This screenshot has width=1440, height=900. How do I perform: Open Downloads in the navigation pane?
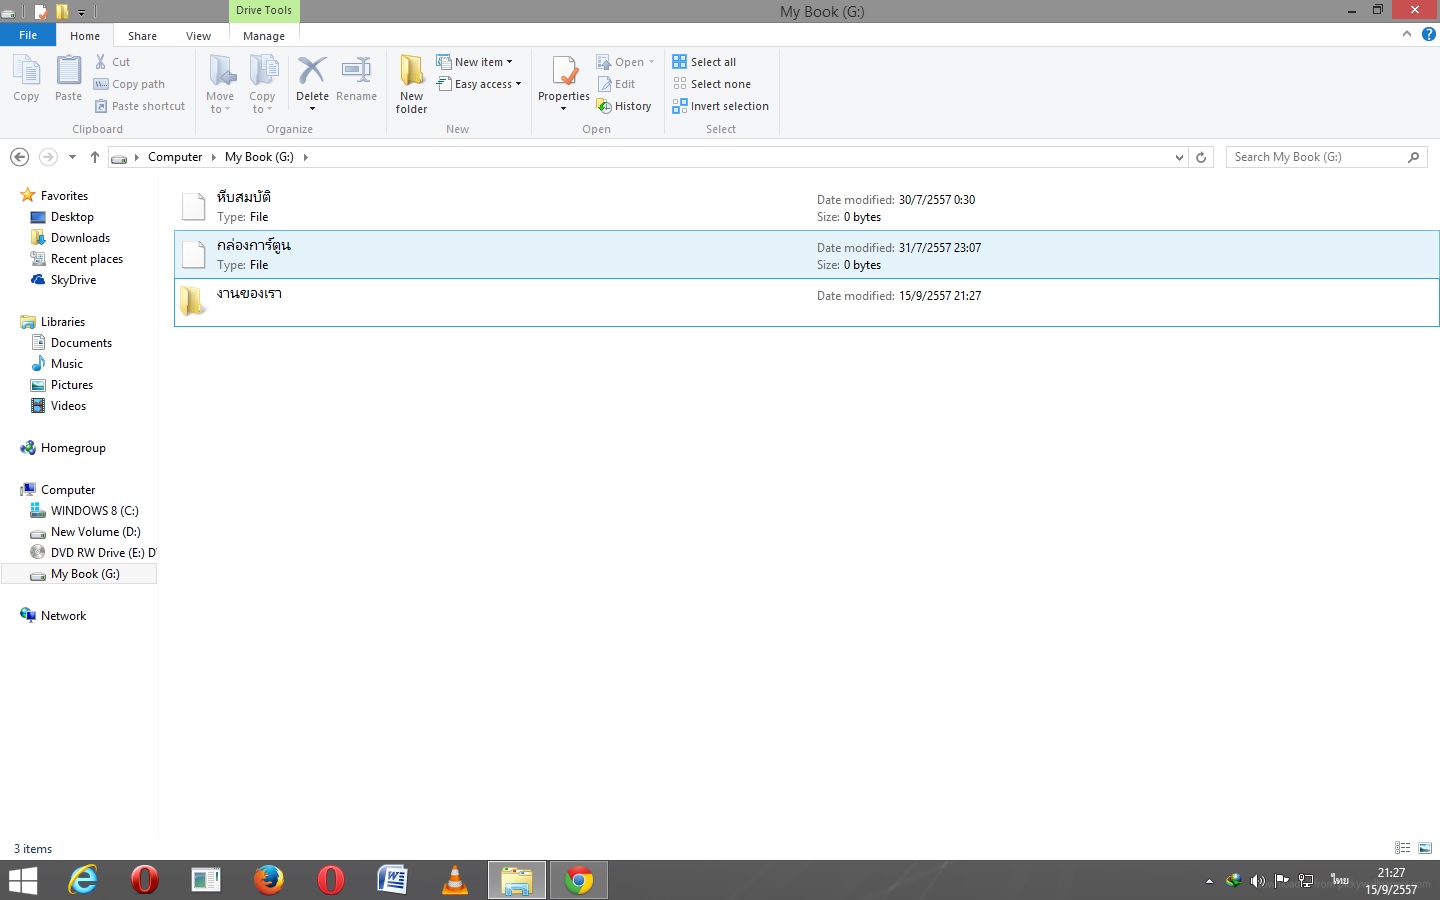point(80,238)
